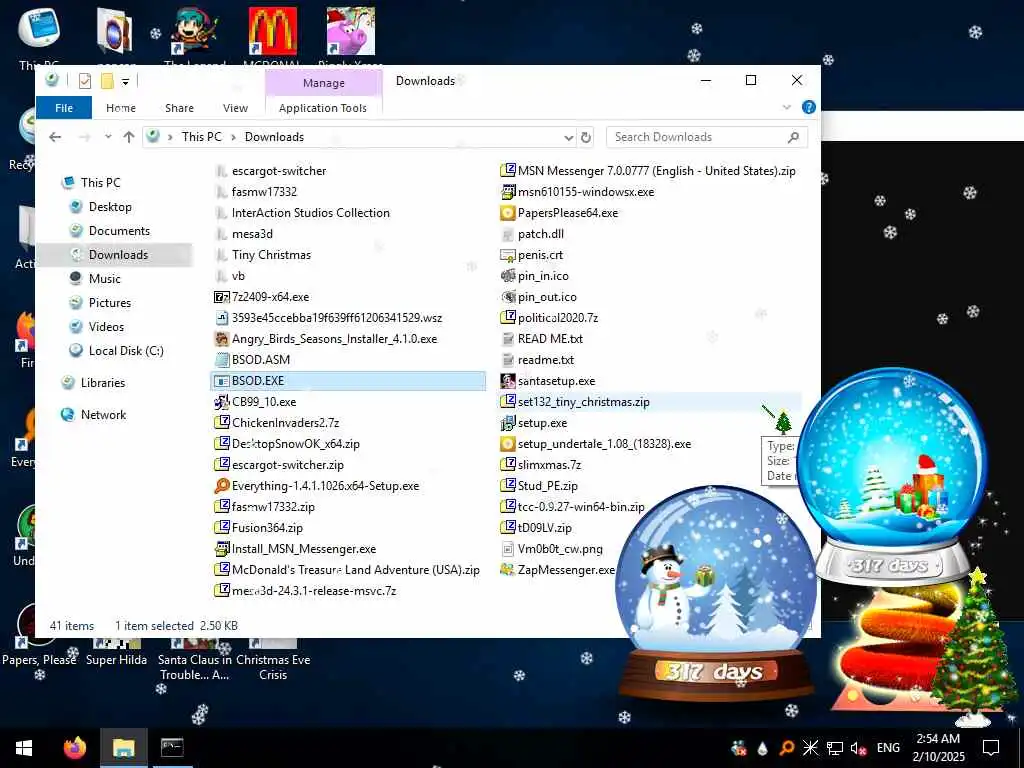Click This PC breadcrumb in address bar

pyautogui.click(x=202, y=136)
